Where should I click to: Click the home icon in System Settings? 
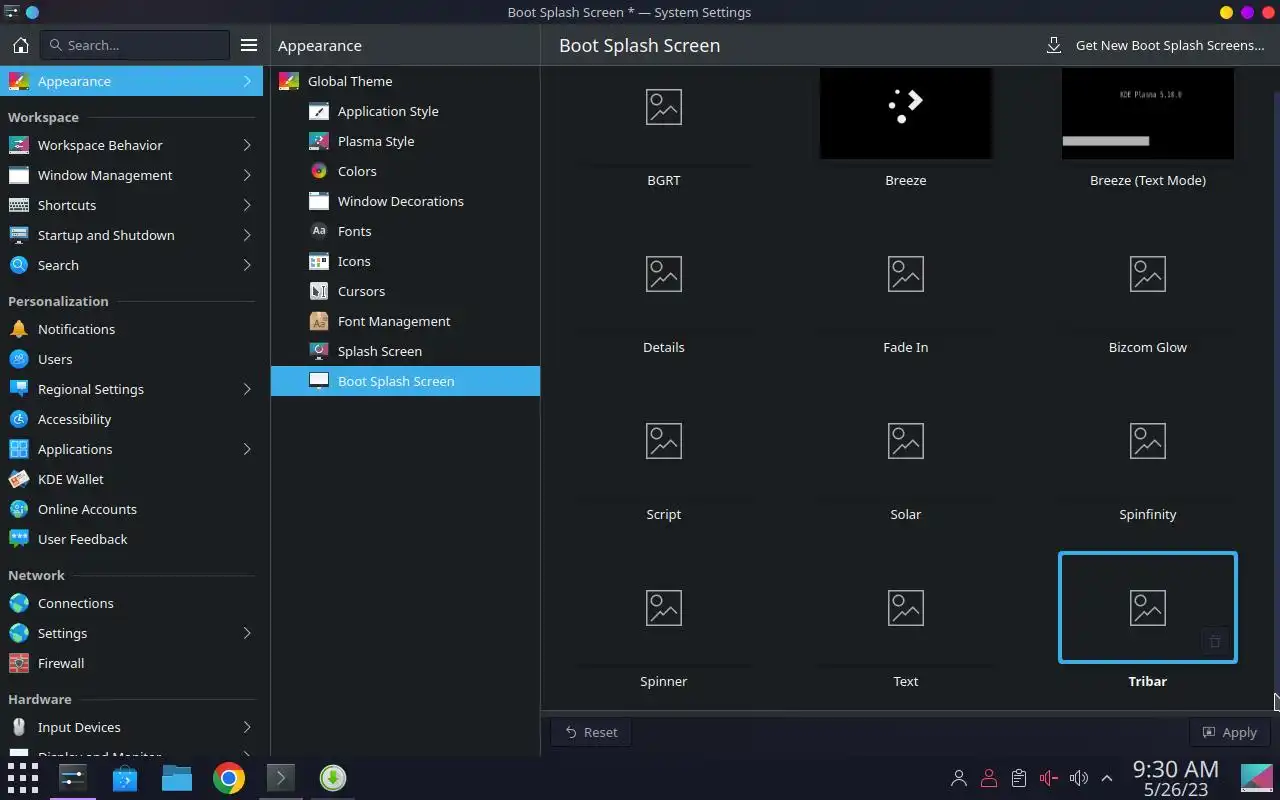(x=20, y=45)
